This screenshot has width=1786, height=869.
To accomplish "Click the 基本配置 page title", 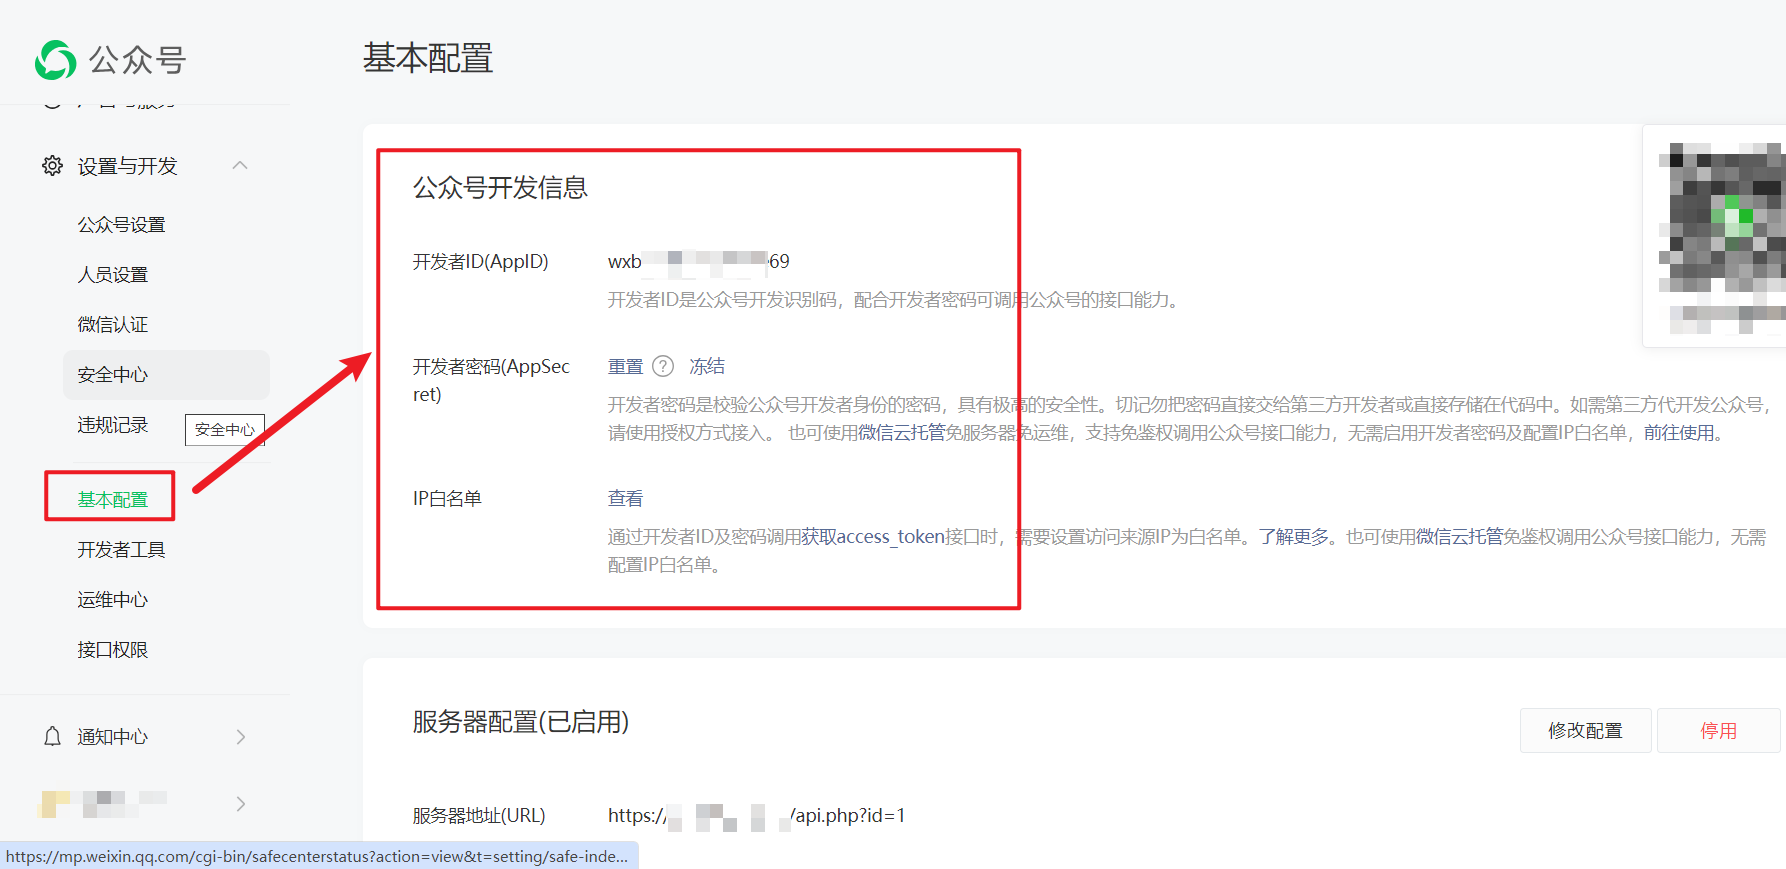I will [x=428, y=58].
